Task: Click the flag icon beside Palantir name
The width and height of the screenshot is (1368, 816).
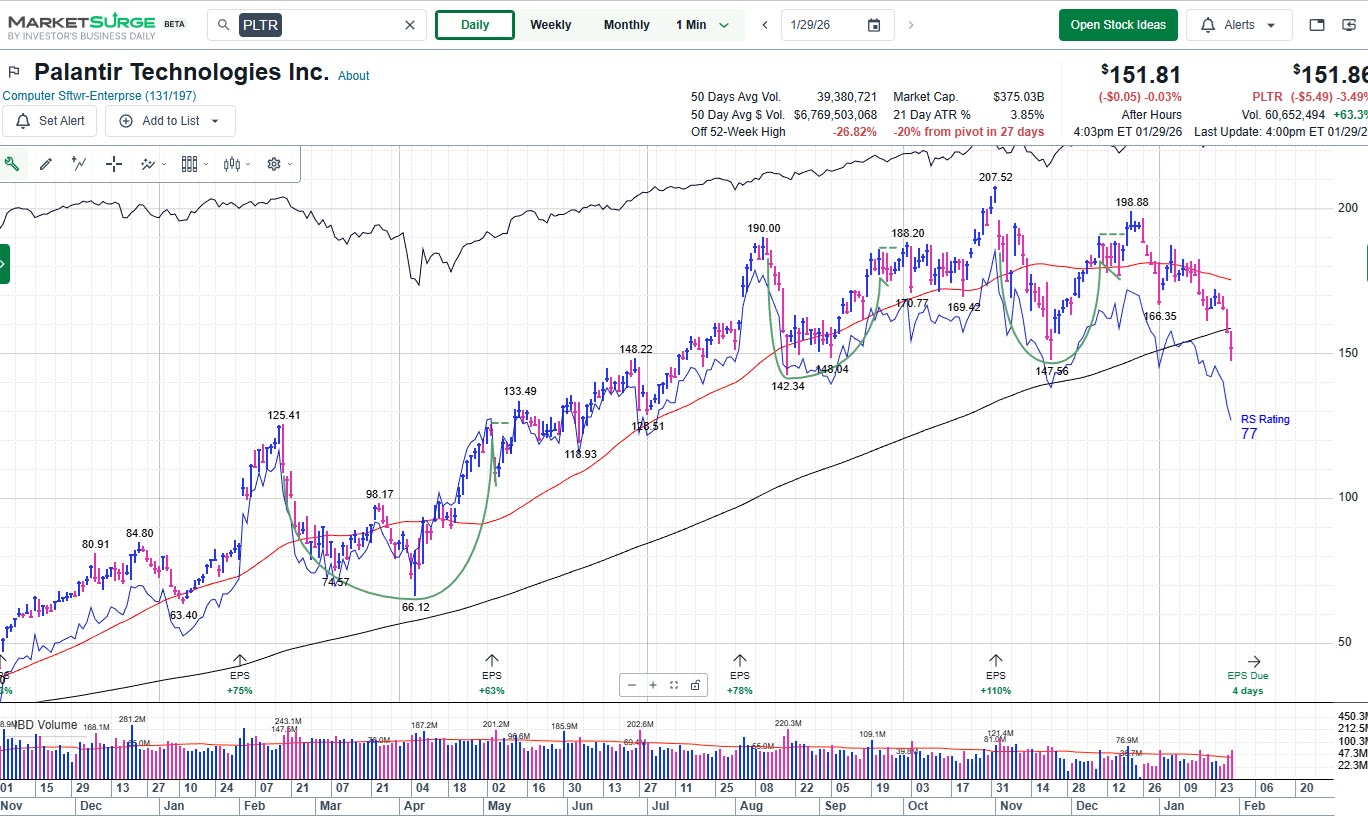Action: tap(14, 72)
